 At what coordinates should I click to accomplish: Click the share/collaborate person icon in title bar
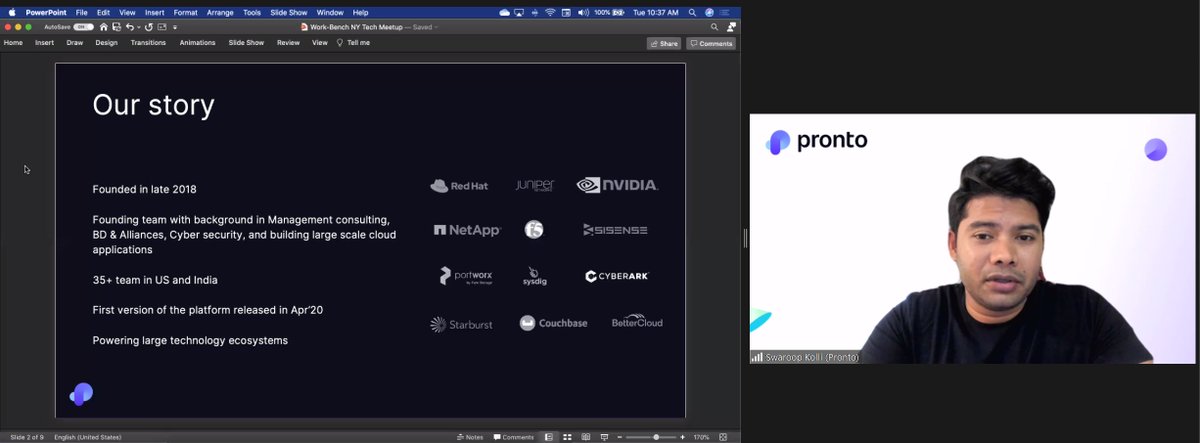pyautogui.click(x=732, y=27)
